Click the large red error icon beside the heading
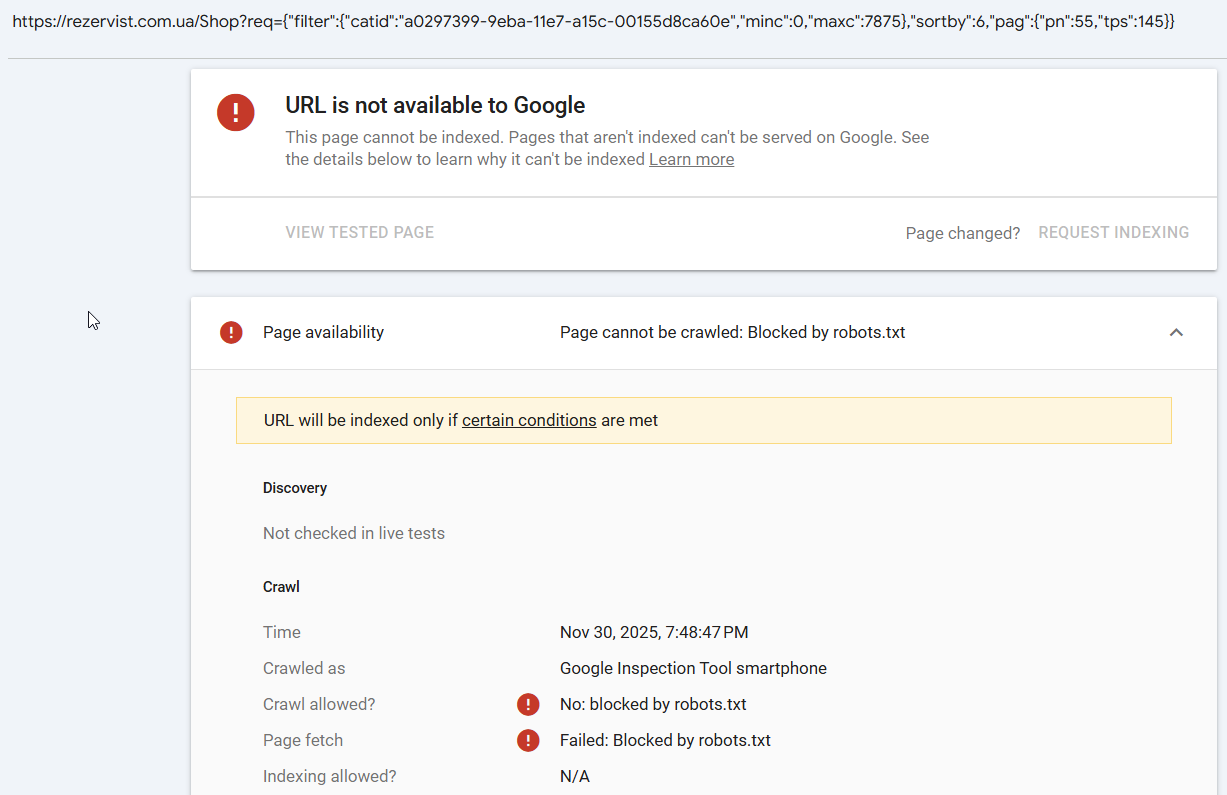The image size is (1227, 795). [x=236, y=111]
